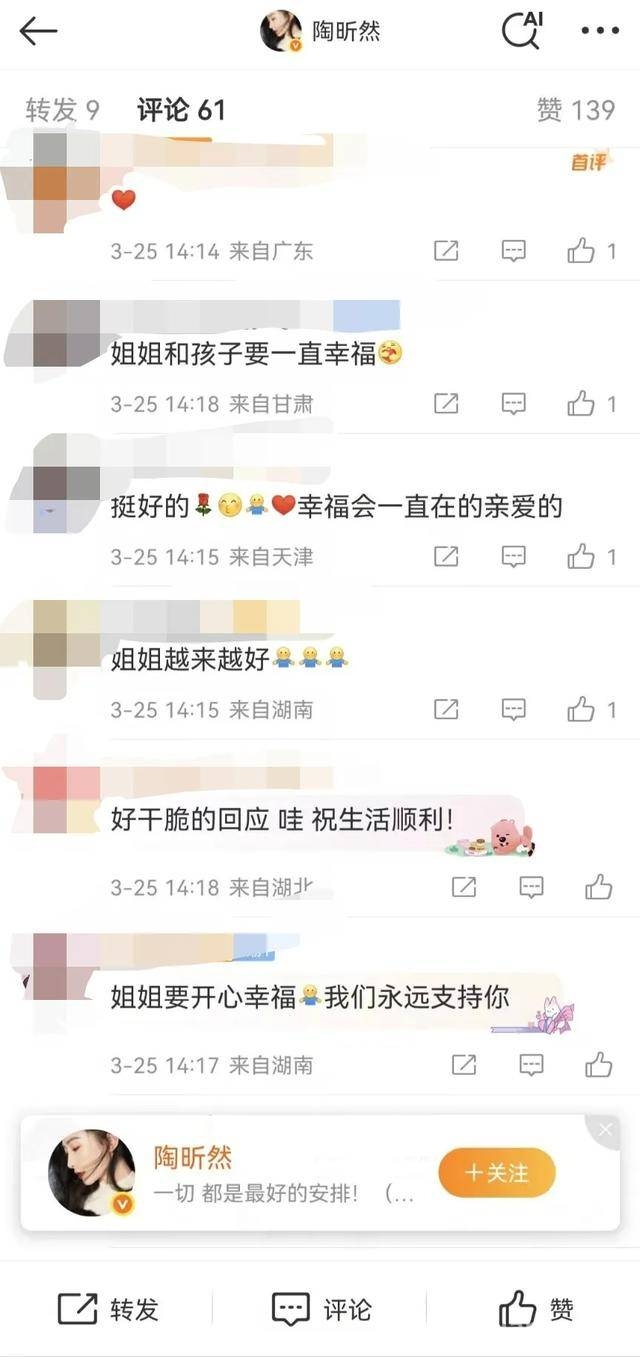Reply to the comment from 湖北
This screenshot has height=1357, width=640.
coord(531,886)
